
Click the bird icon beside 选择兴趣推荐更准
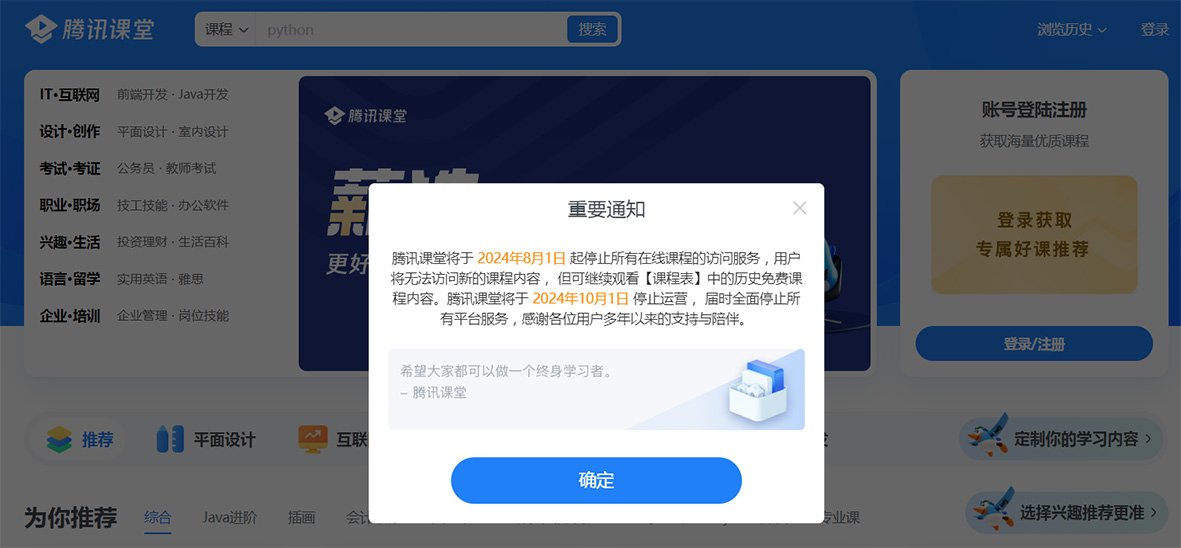tap(992, 510)
